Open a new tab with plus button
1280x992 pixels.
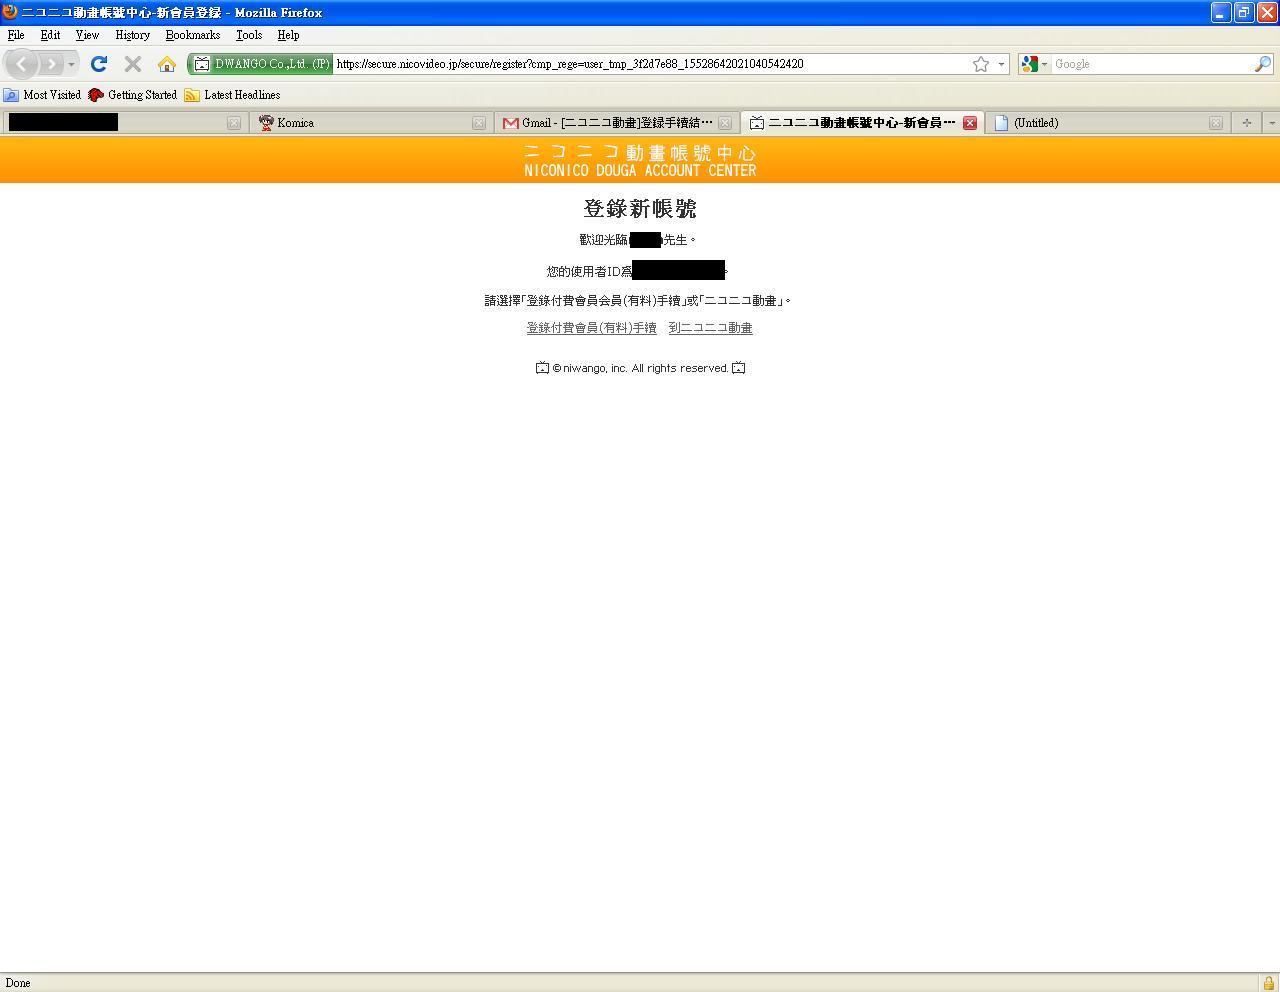point(1246,123)
